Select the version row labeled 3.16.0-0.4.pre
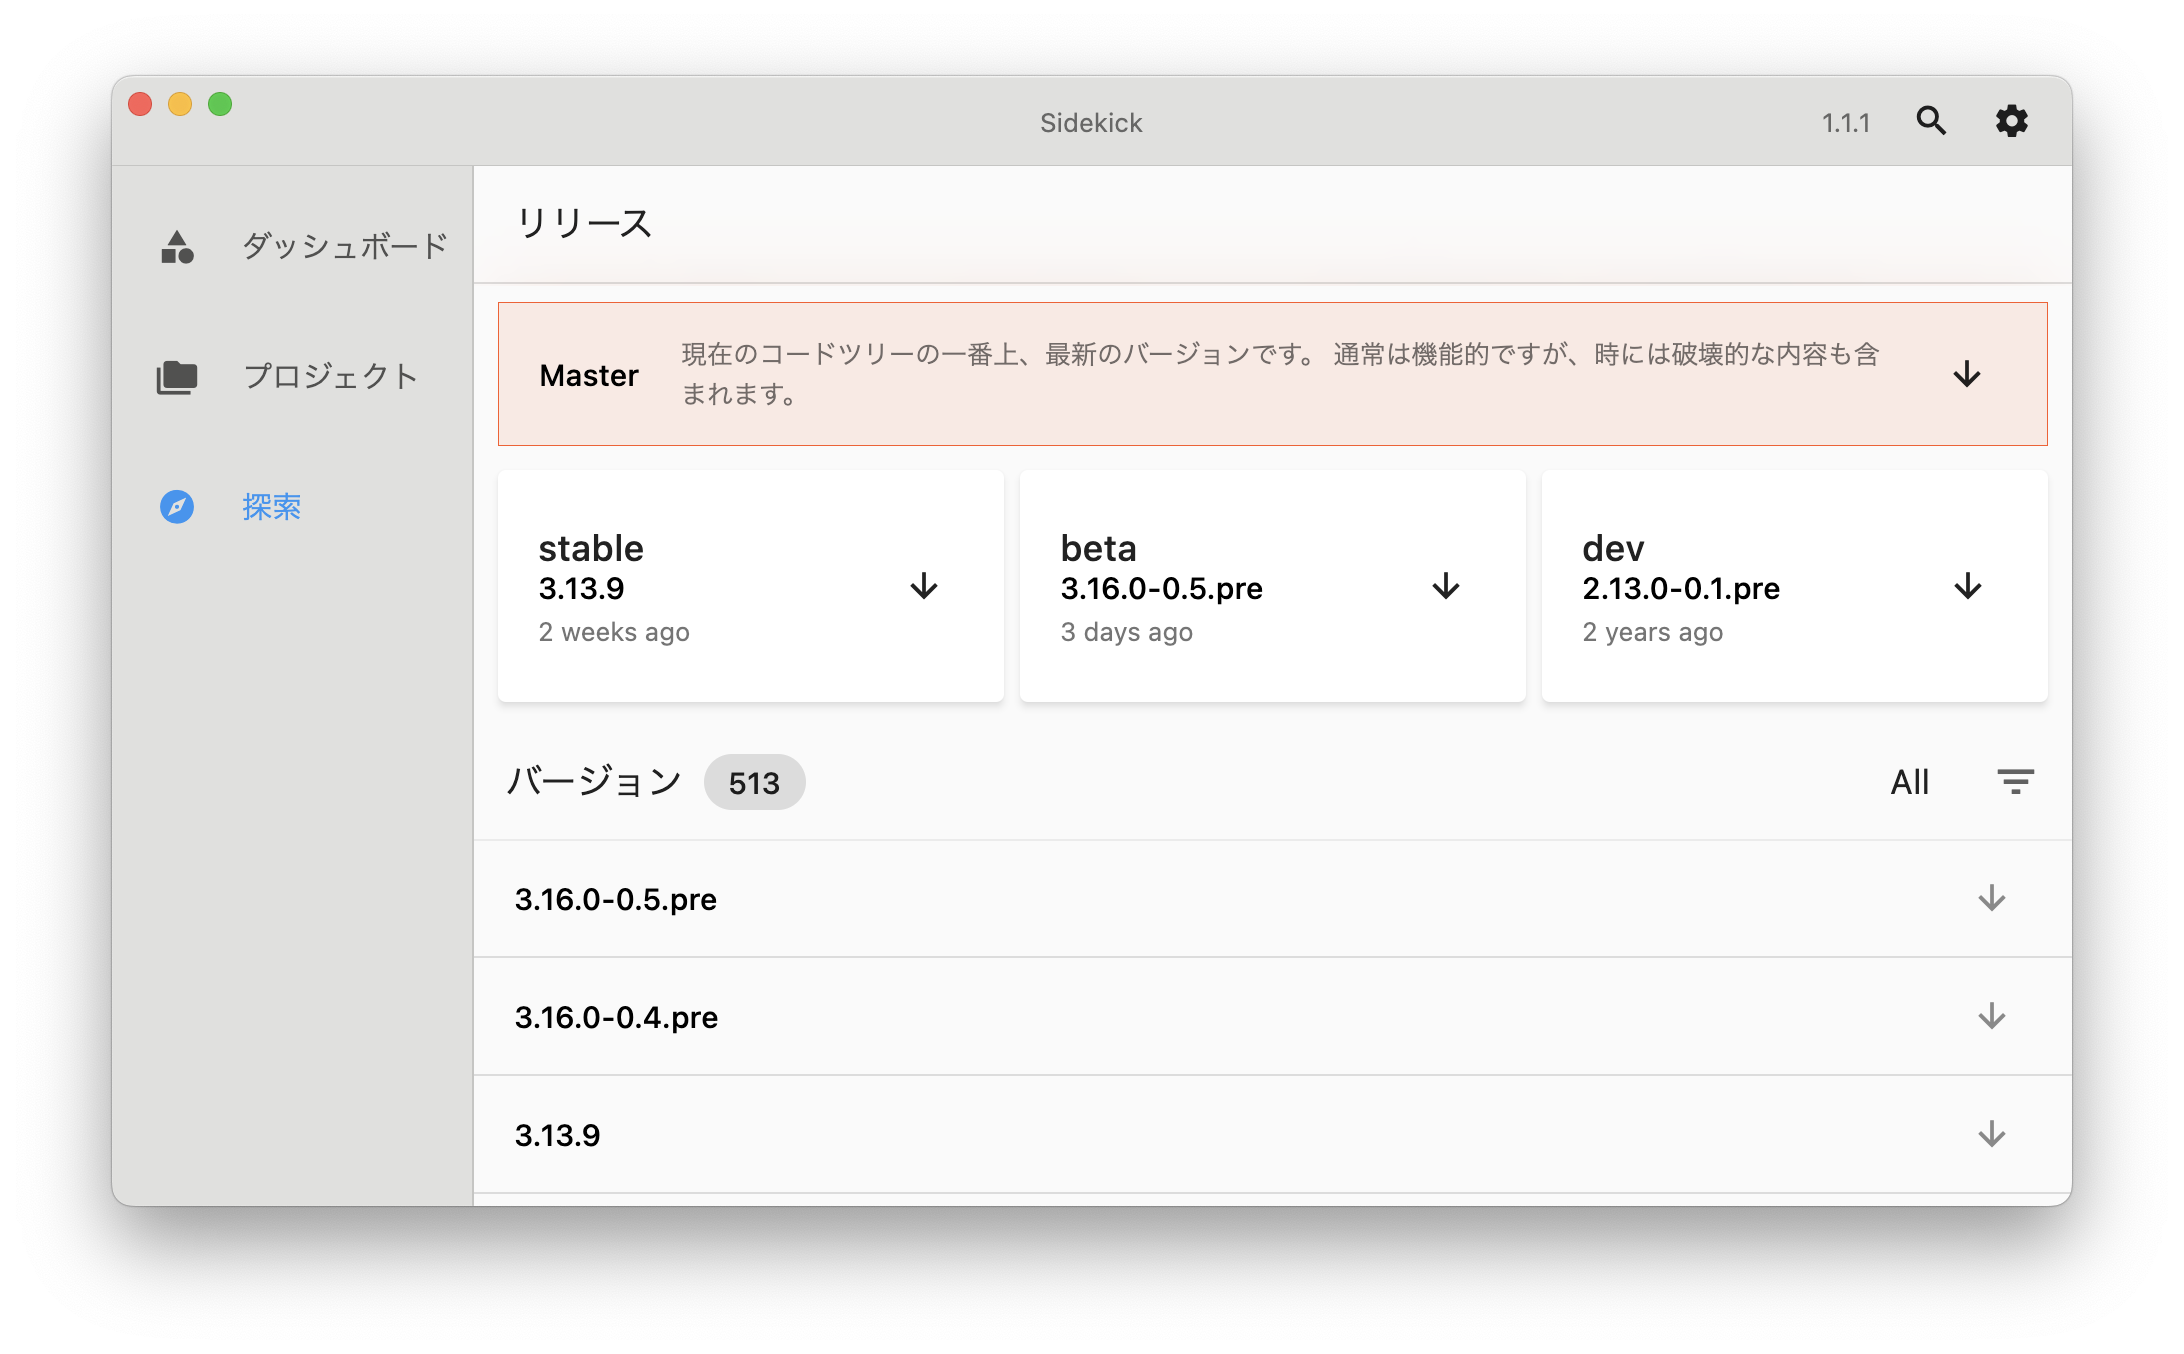2184x1354 pixels. click(616, 1017)
